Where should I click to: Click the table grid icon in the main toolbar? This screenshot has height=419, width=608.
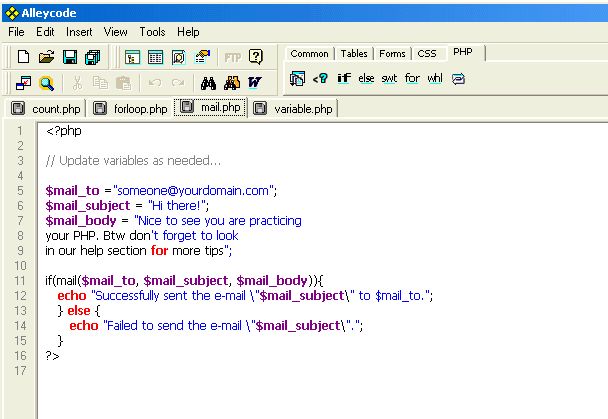click(155, 57)
